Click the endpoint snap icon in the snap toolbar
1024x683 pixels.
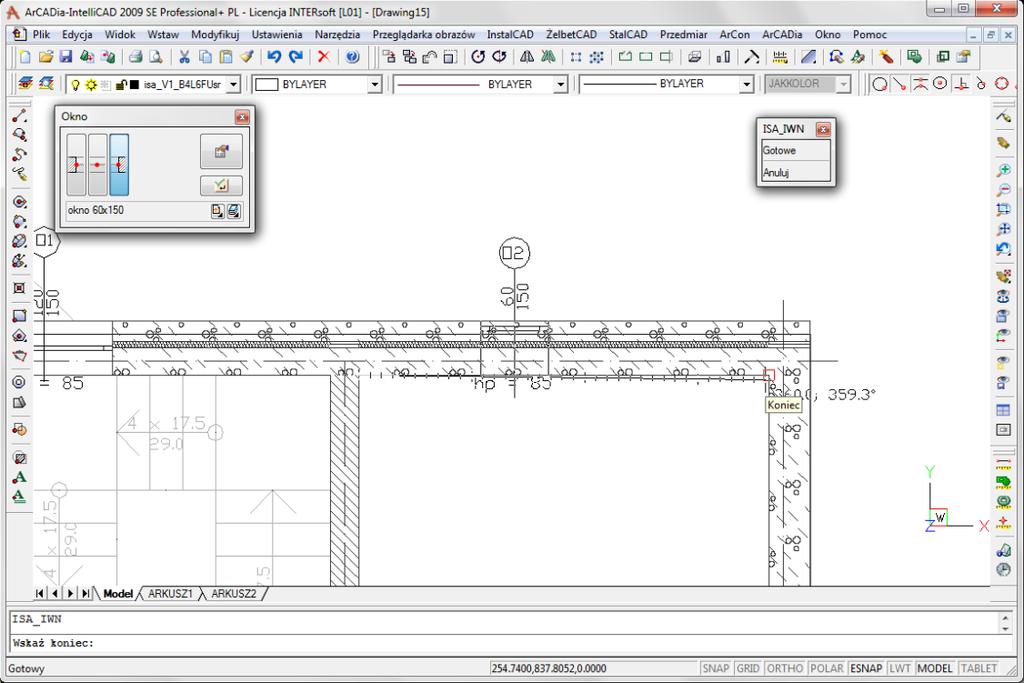click(x=899, y=84)
